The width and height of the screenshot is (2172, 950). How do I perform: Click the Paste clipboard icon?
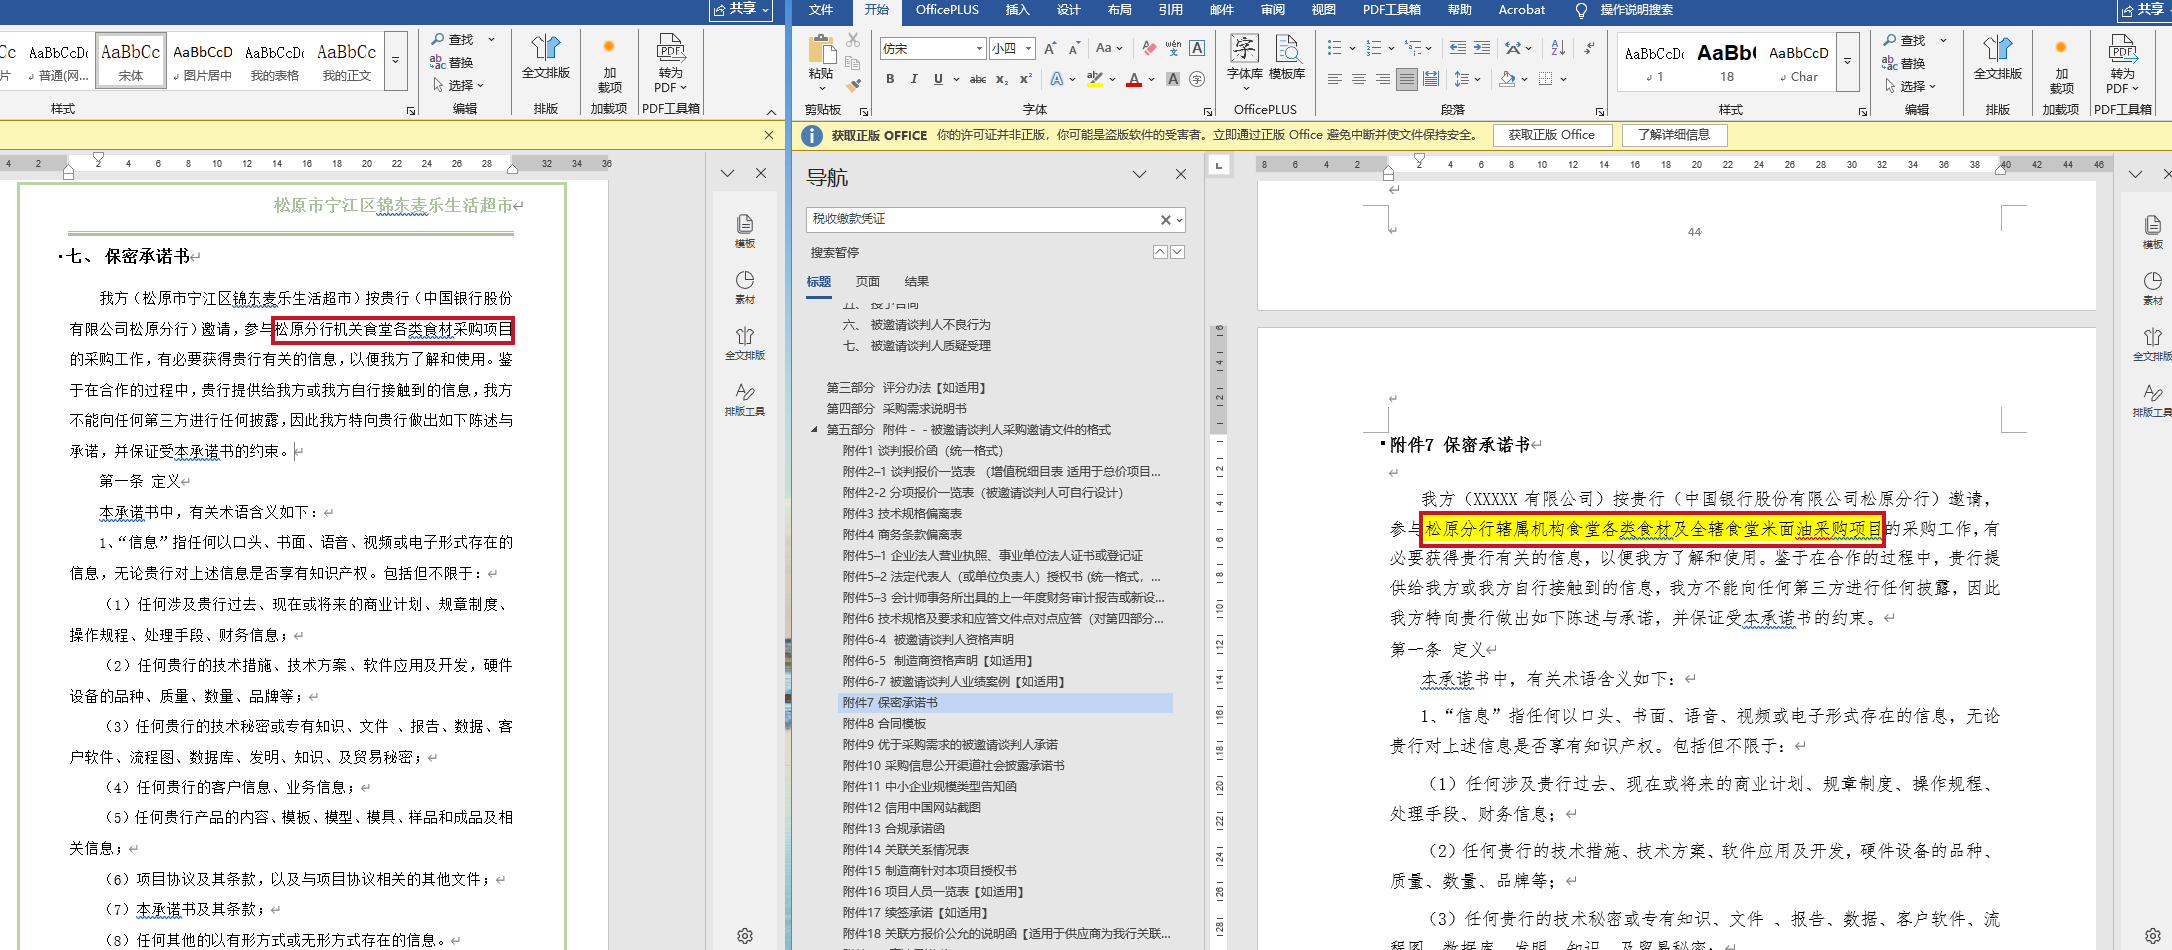(821, 50)
